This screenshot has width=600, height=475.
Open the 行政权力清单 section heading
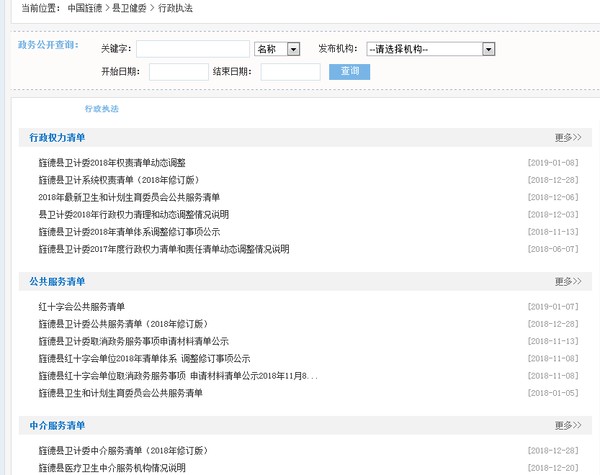pos(57,137)
